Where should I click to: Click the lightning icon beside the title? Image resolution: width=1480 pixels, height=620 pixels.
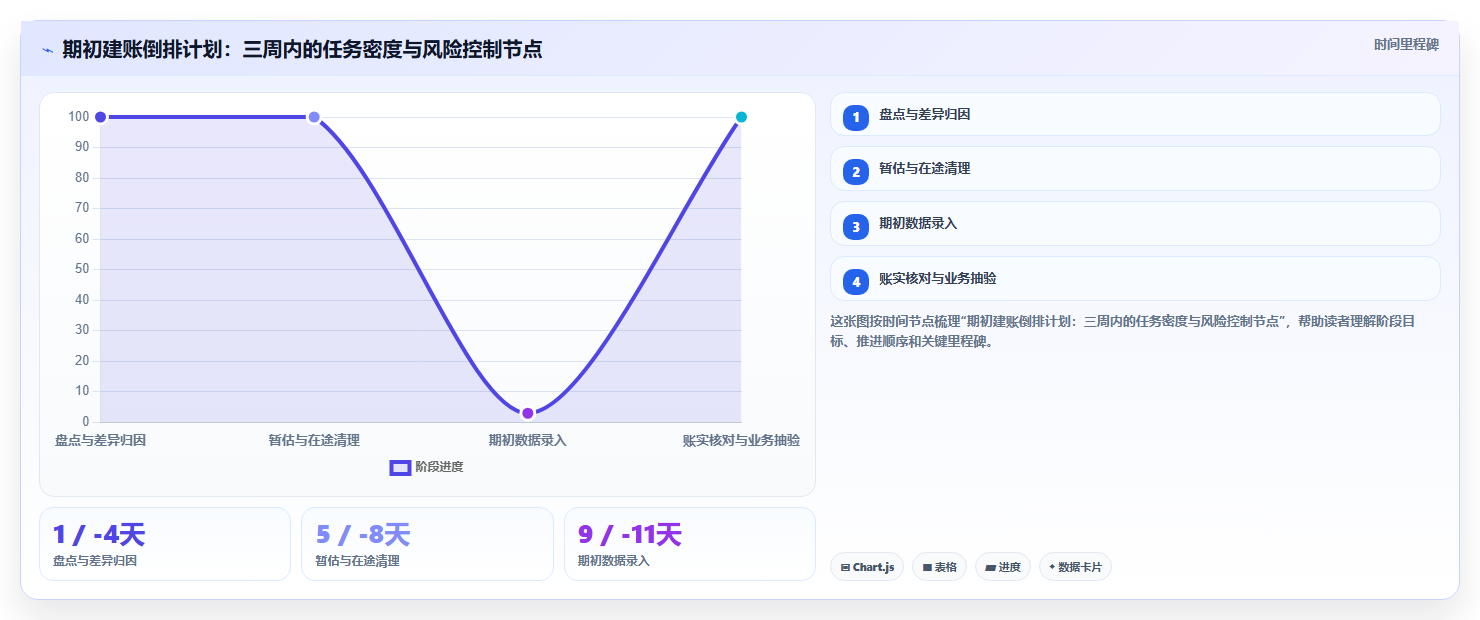click(x=47, y=49)
